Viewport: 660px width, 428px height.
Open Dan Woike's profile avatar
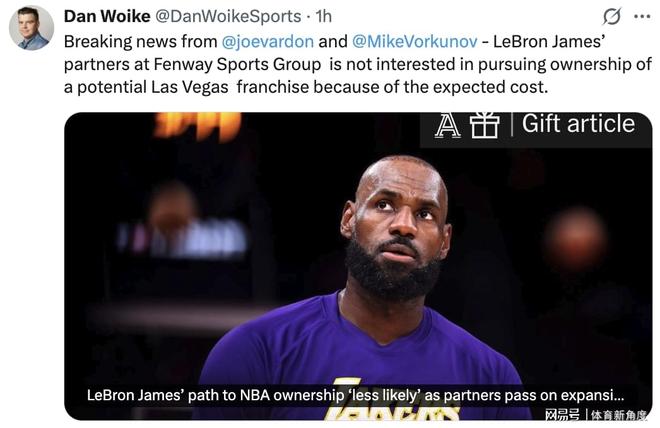pyautogui.click(x=32, y=28)
